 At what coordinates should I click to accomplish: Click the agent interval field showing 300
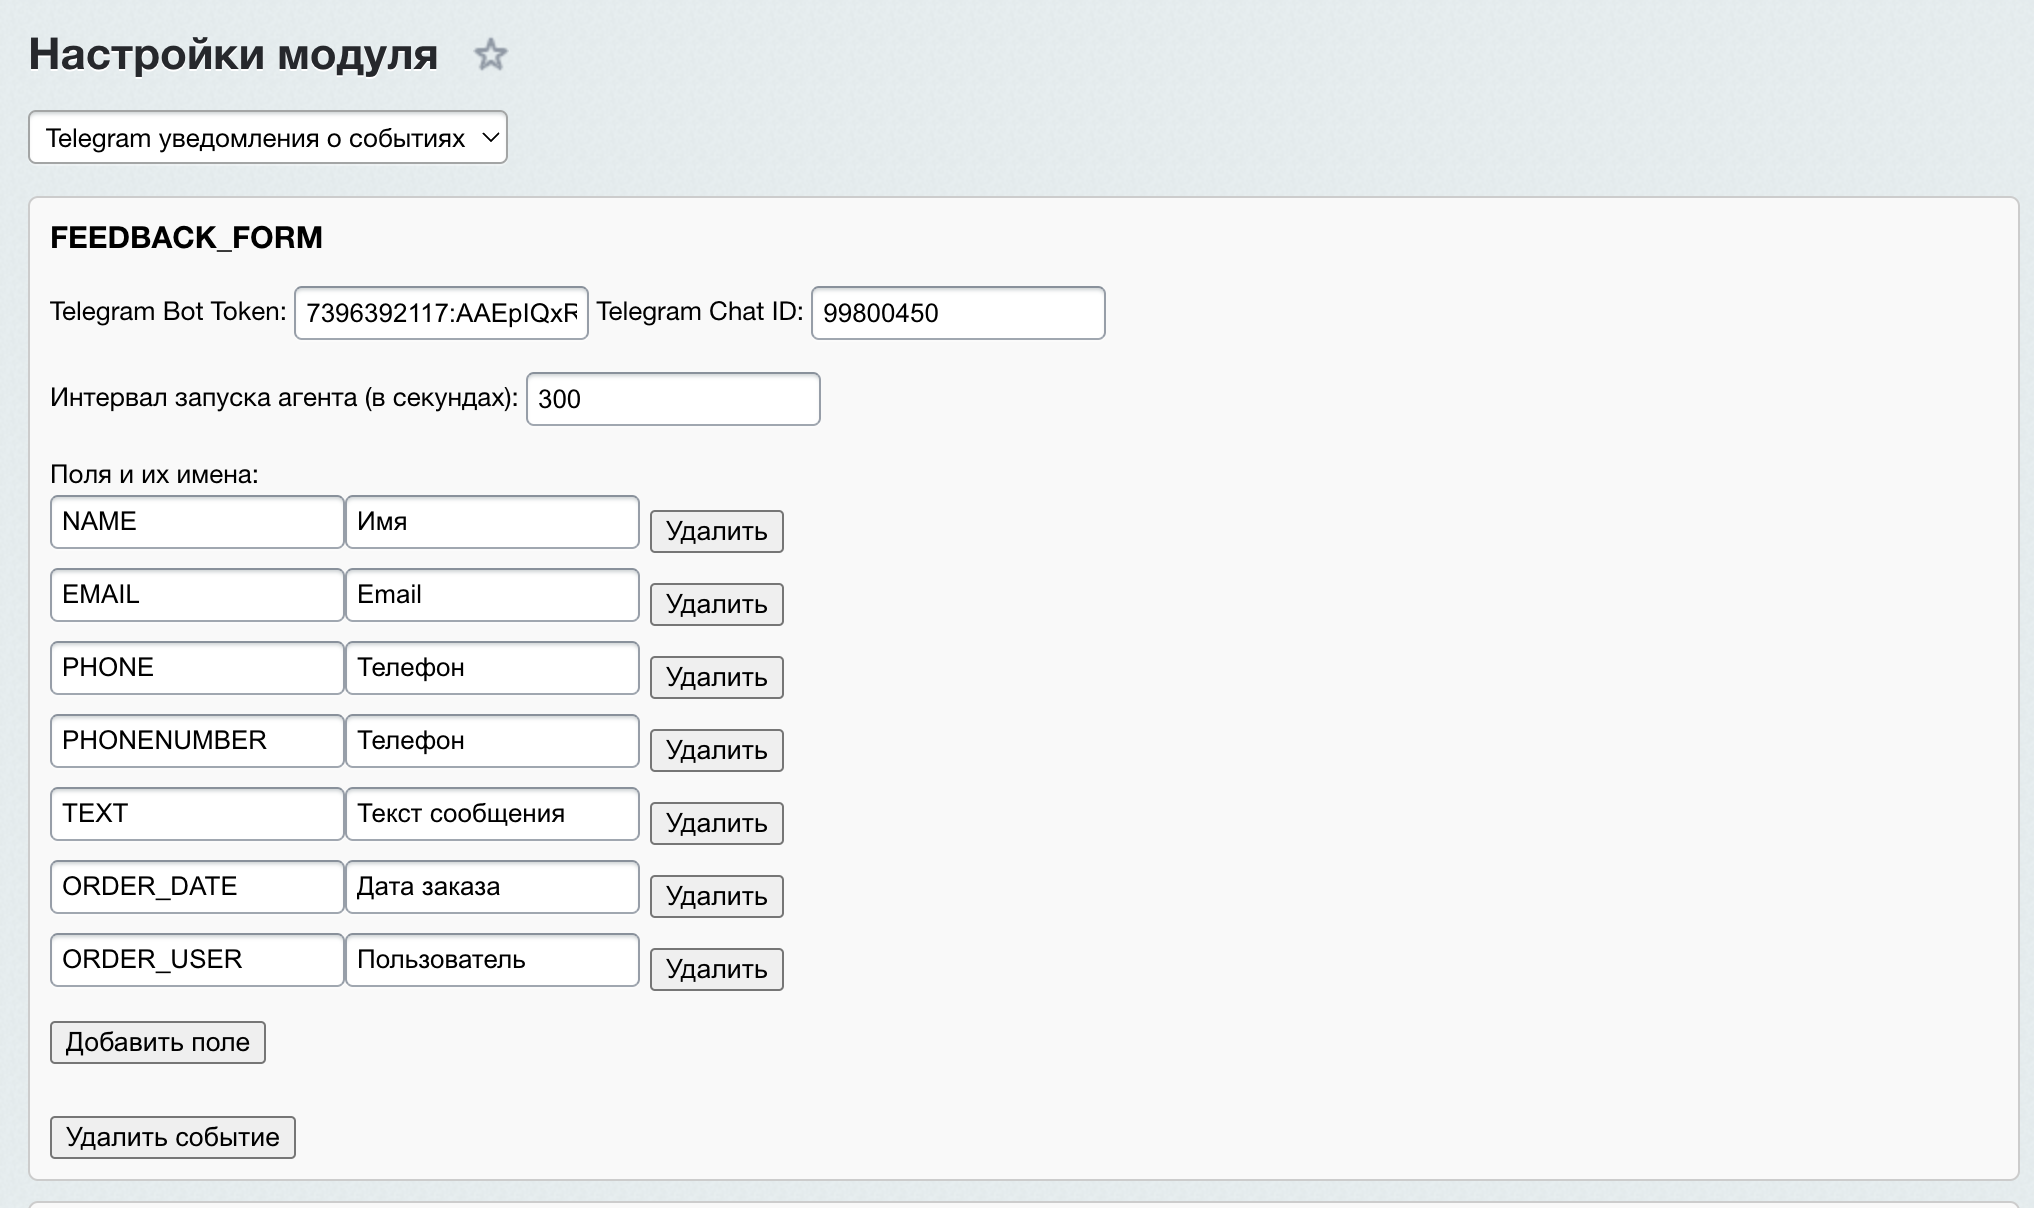672,399
